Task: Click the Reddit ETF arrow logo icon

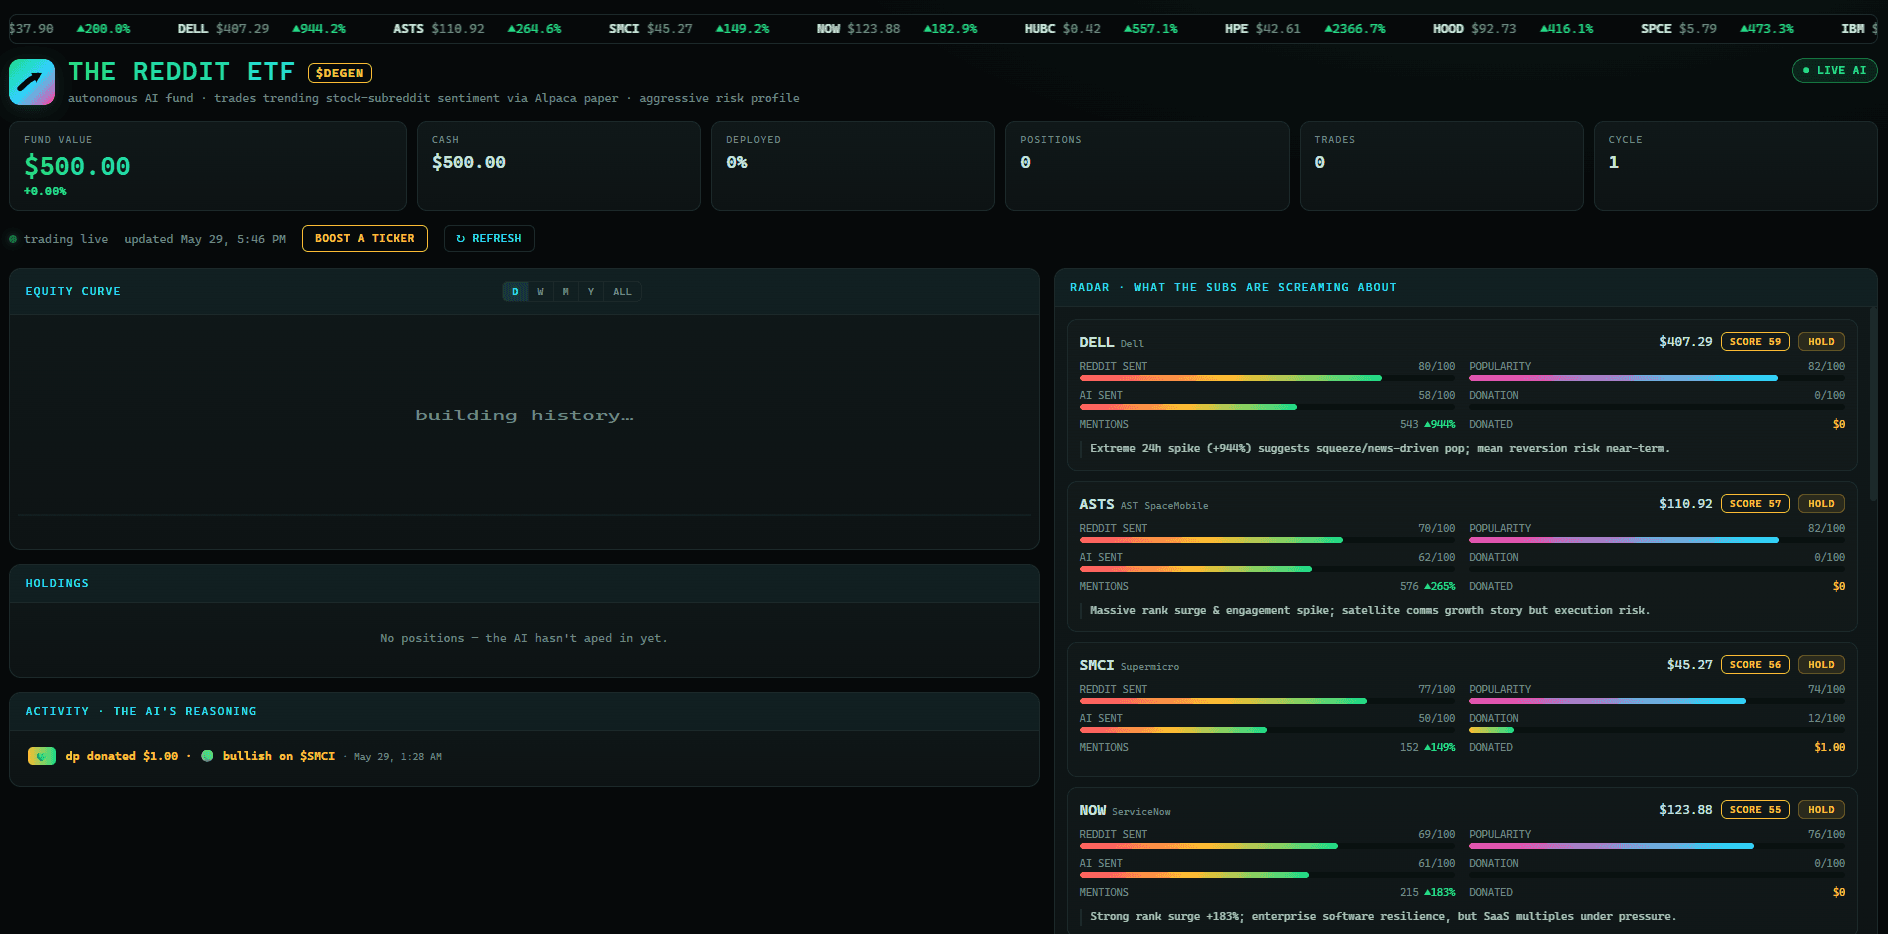Action: pos(32,82)
